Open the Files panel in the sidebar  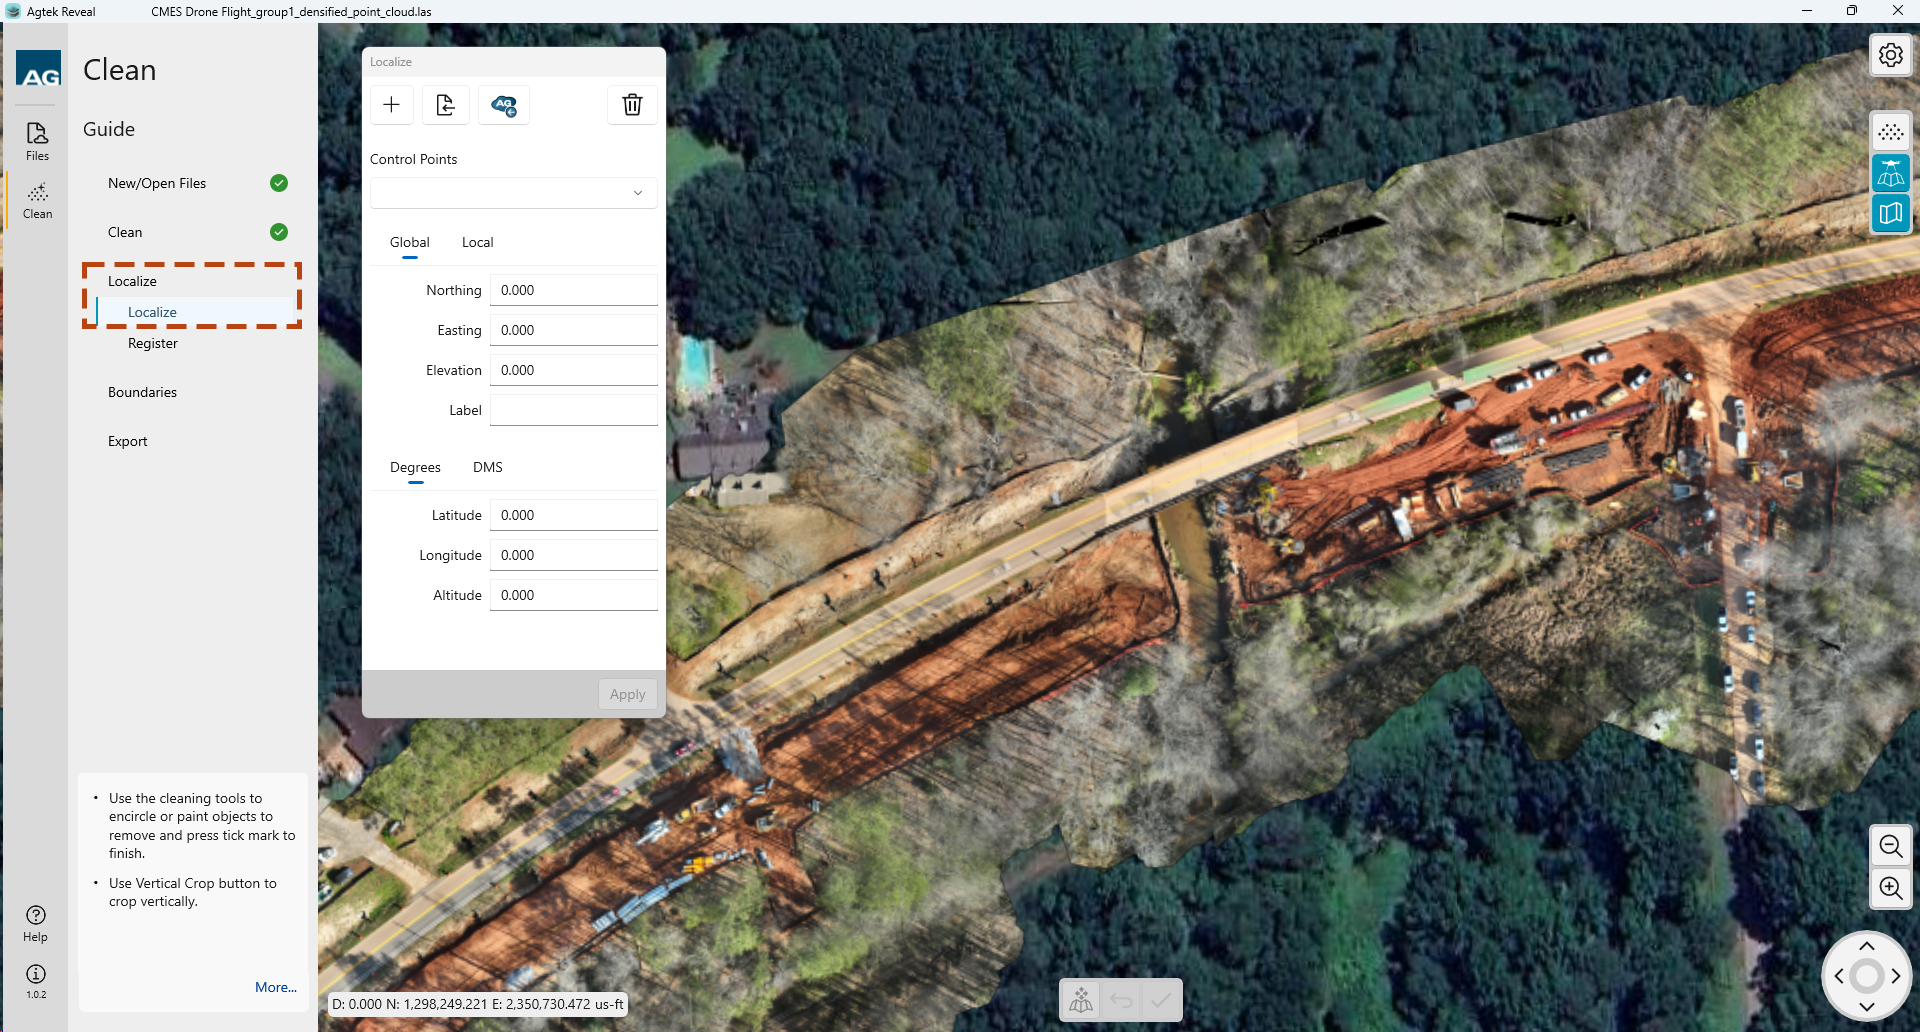click(x=37, y=141)
